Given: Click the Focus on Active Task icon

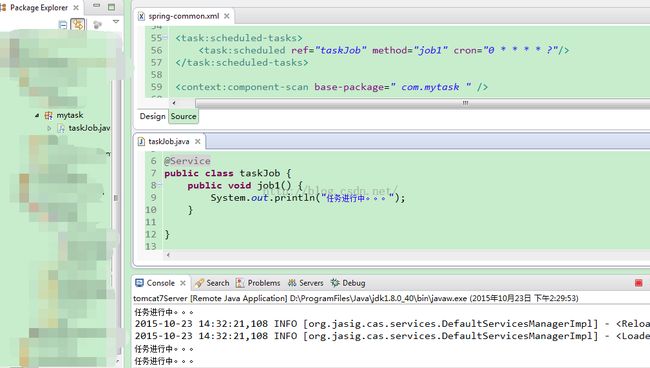Looking at the screenshot, I should tap(97, 25).
